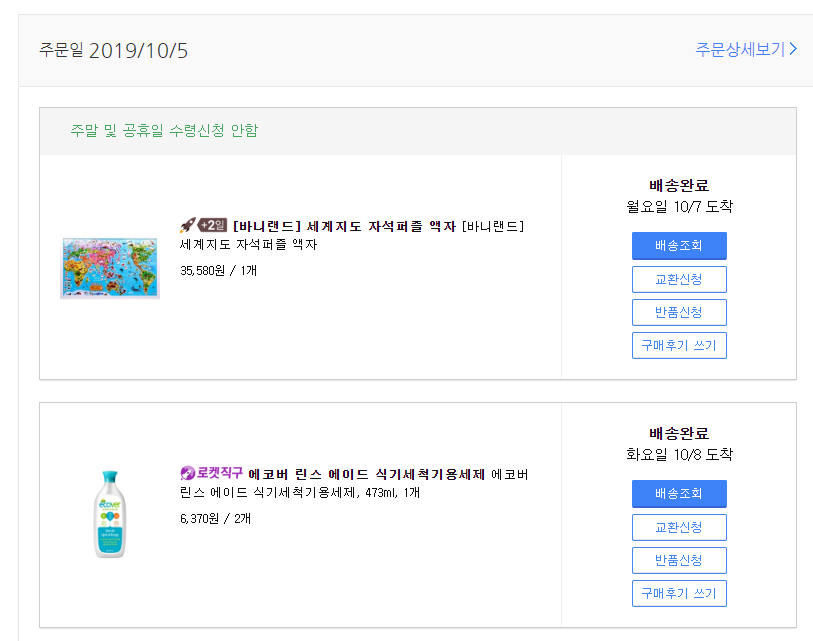Click the chevron arrow next to 주문상세보기
The width and height of the screenshot is (813, 641).
coord(793,48)
